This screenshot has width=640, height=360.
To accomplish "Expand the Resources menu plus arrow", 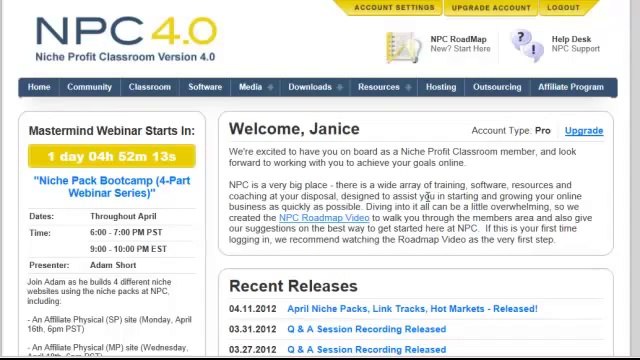I will (408, 87).
